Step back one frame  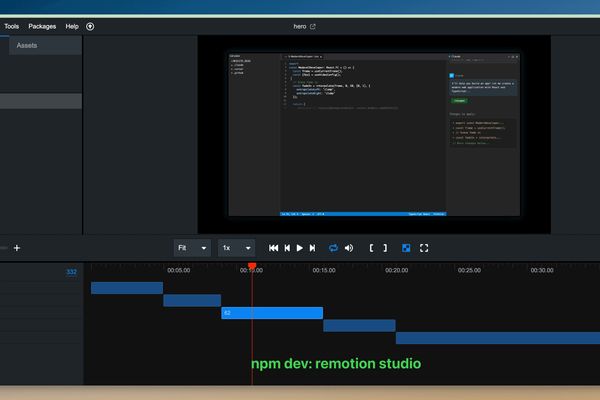[x=287, y=248]
